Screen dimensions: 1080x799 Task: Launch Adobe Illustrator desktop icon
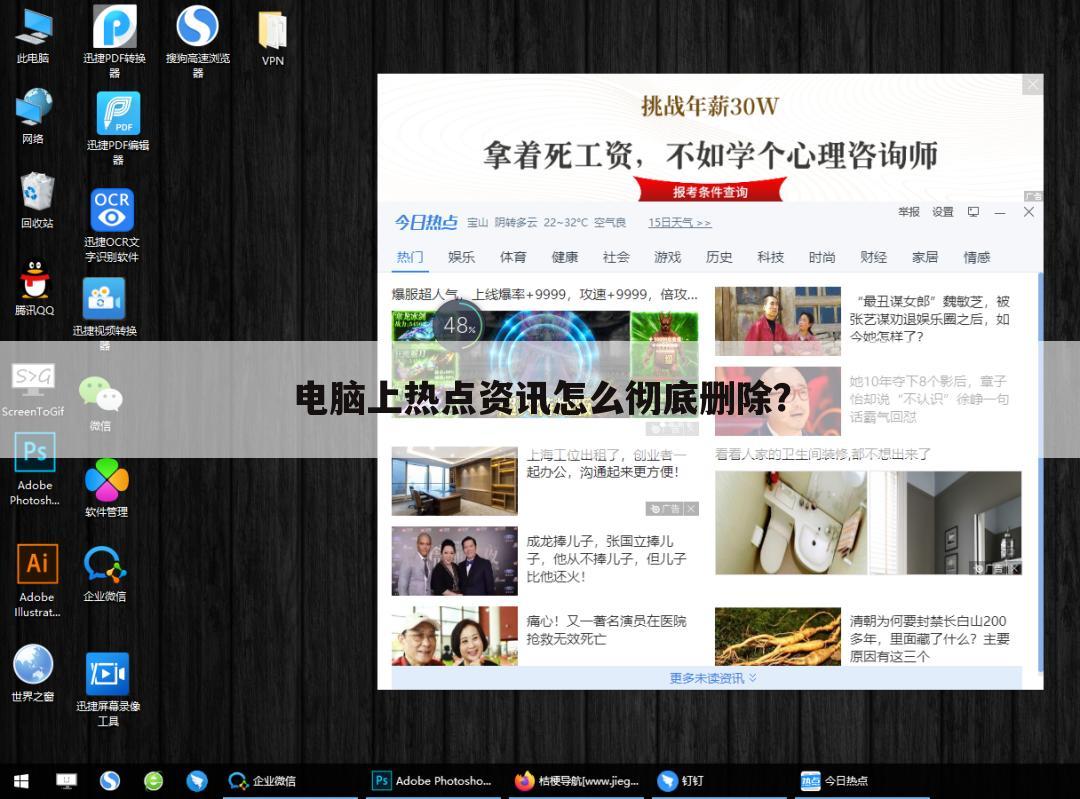pos(37,581)
